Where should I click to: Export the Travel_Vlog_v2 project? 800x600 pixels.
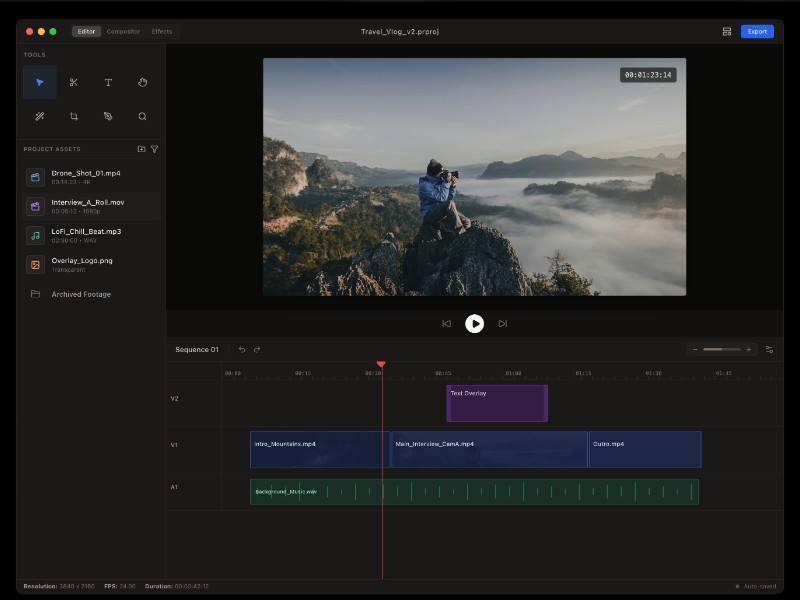click(757, 31)
